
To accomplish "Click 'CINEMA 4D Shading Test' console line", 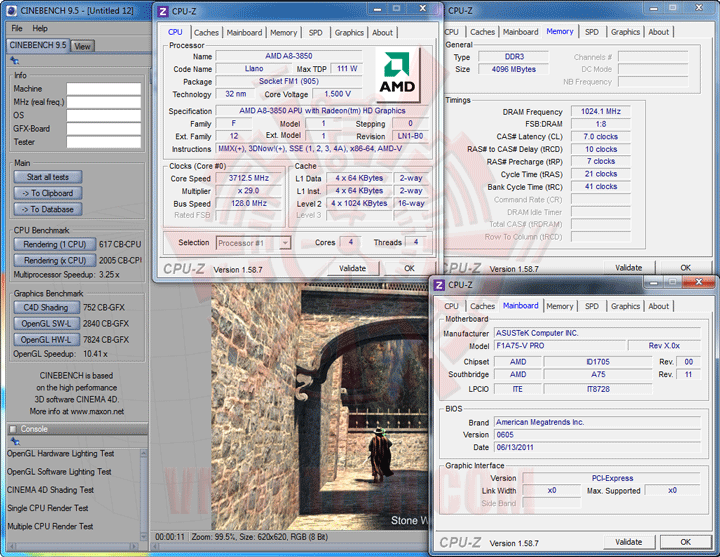I will click(51, 490).
